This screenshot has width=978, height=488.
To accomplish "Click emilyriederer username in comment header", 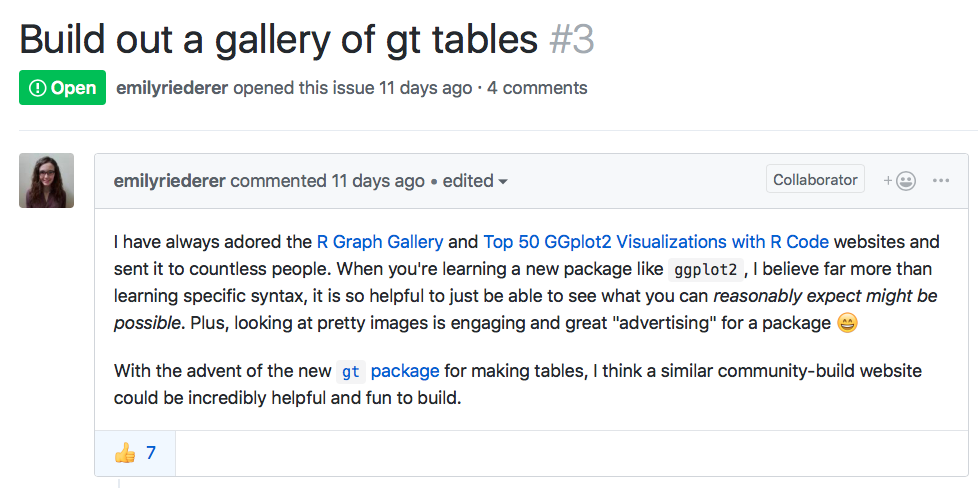I will [170, 181].
